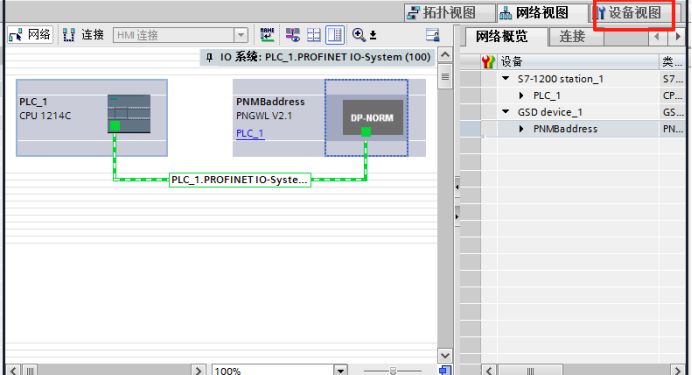Image resolution: width=692 pixels, height=375 pixels.
Task: Expand the PNMBaddress tree node
Action: [x=521, y=129]
